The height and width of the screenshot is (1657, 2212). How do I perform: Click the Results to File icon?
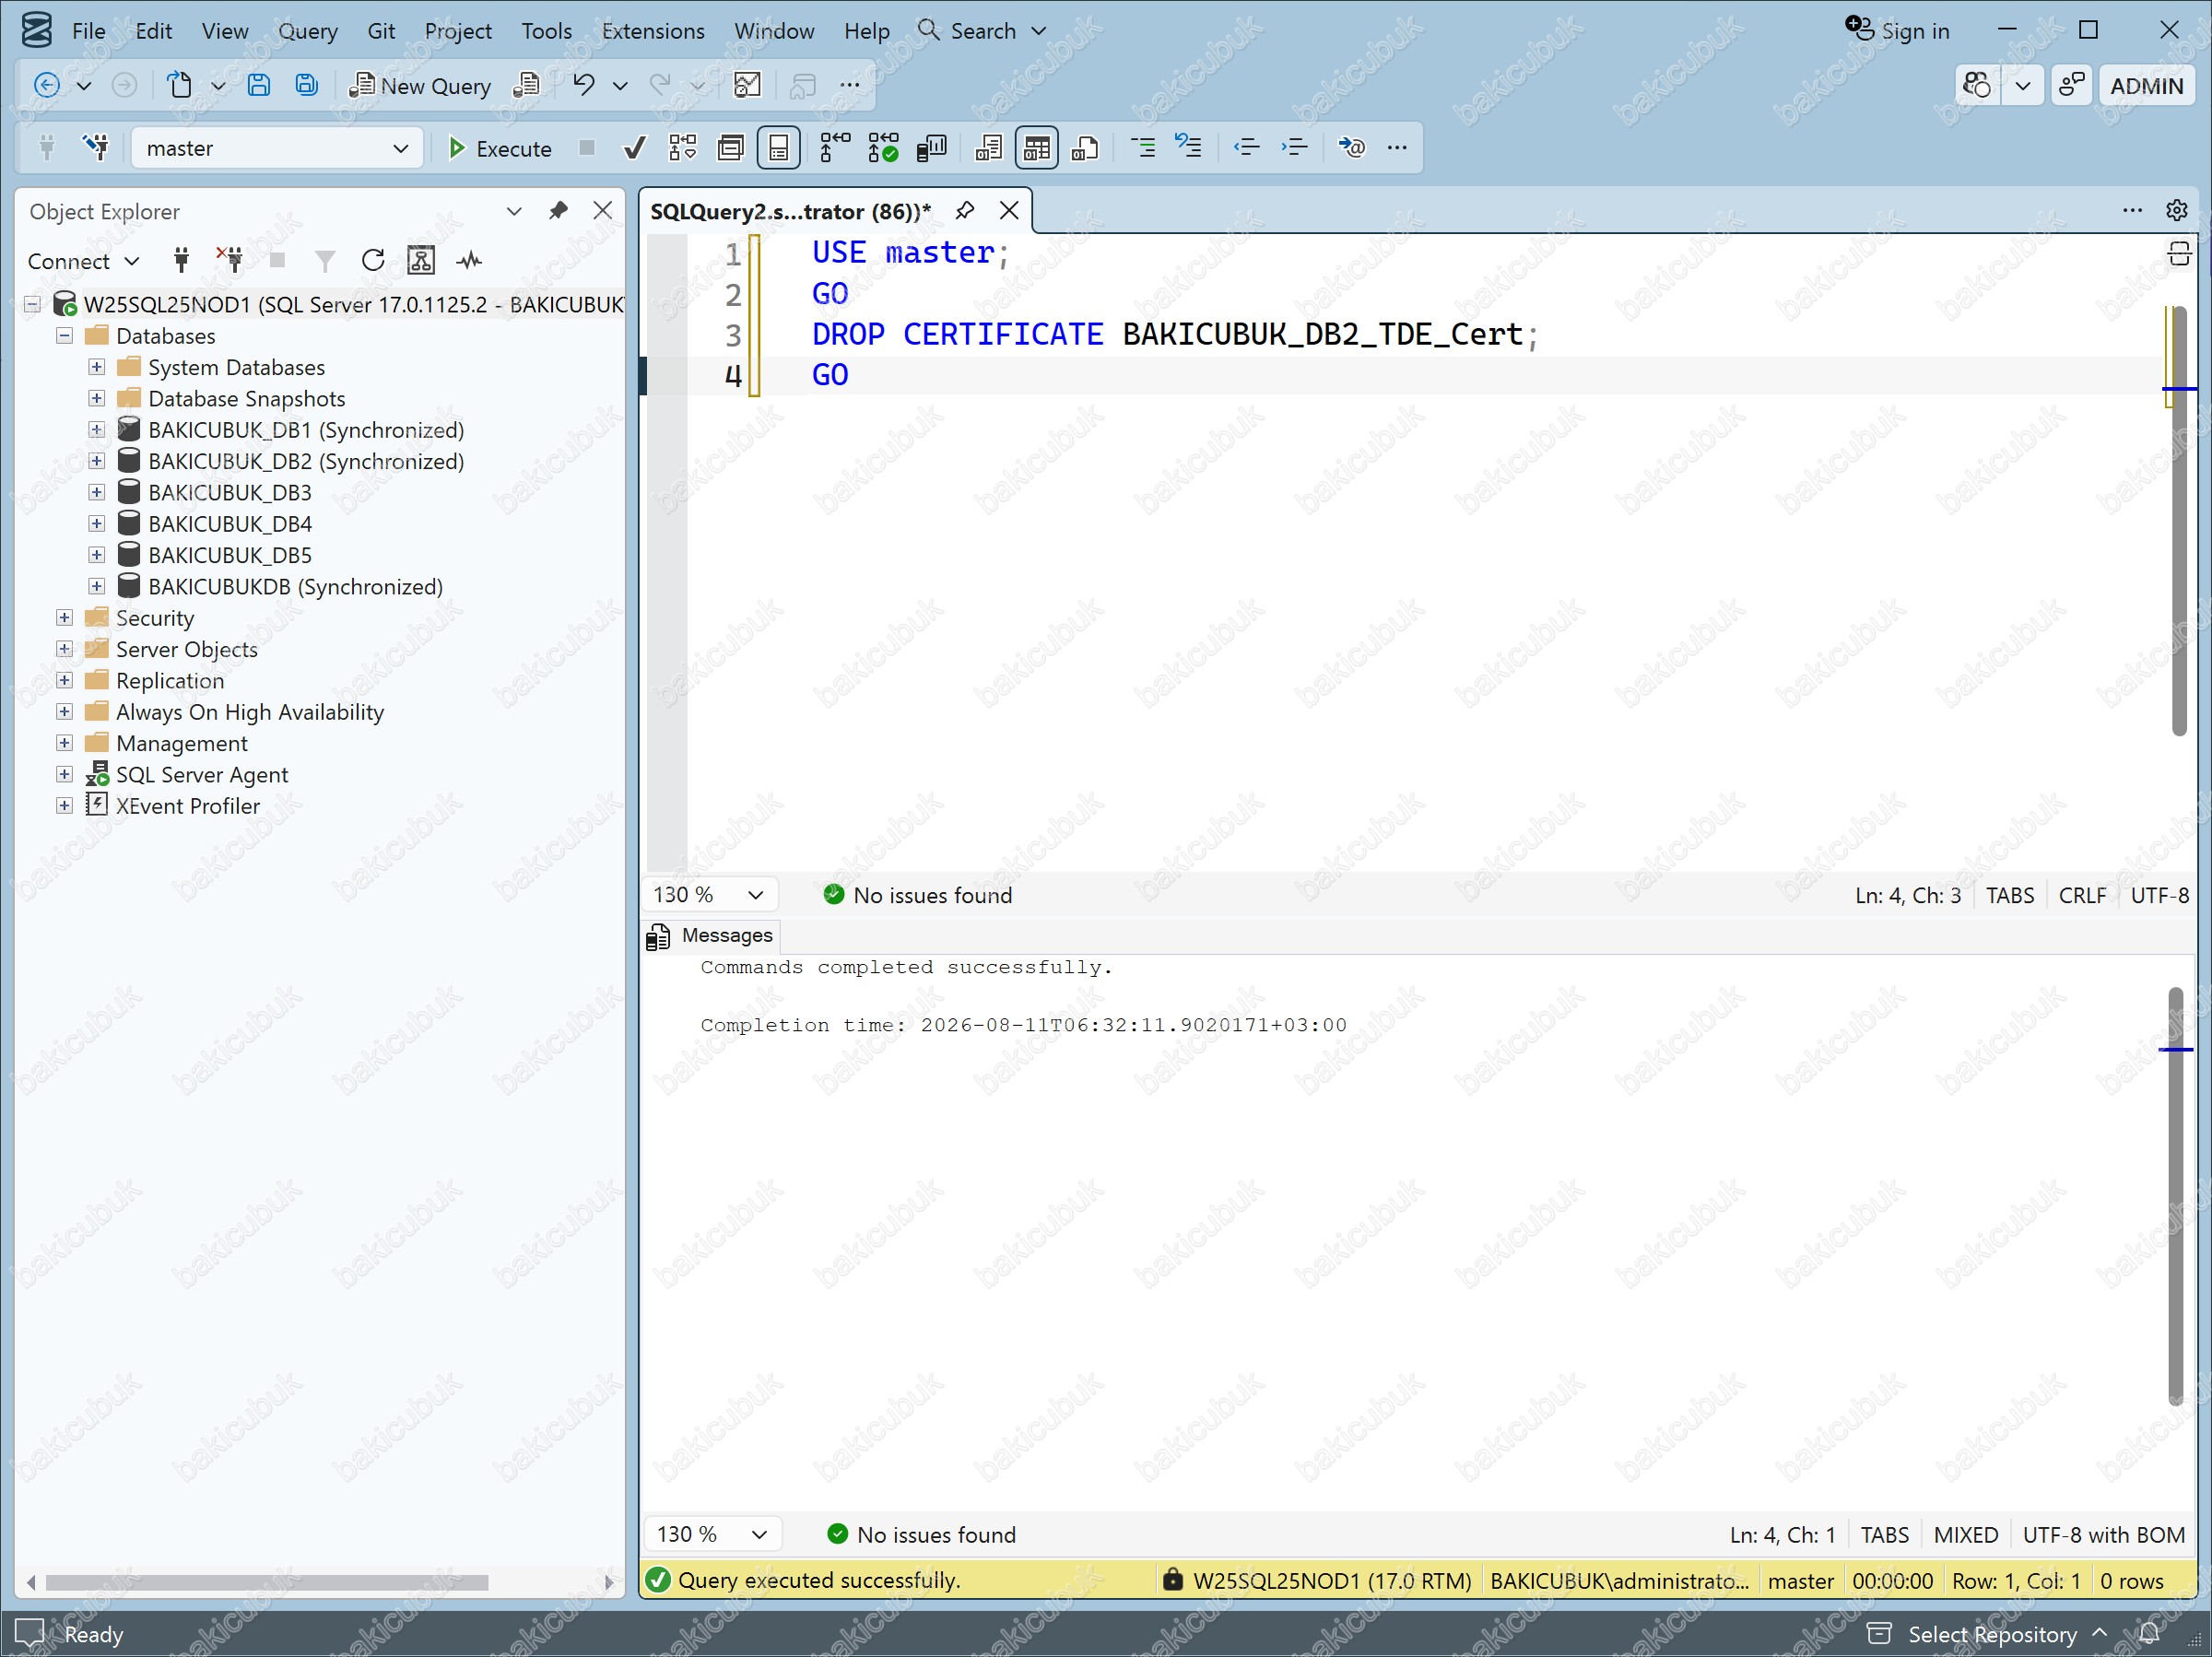[1085, 148]
